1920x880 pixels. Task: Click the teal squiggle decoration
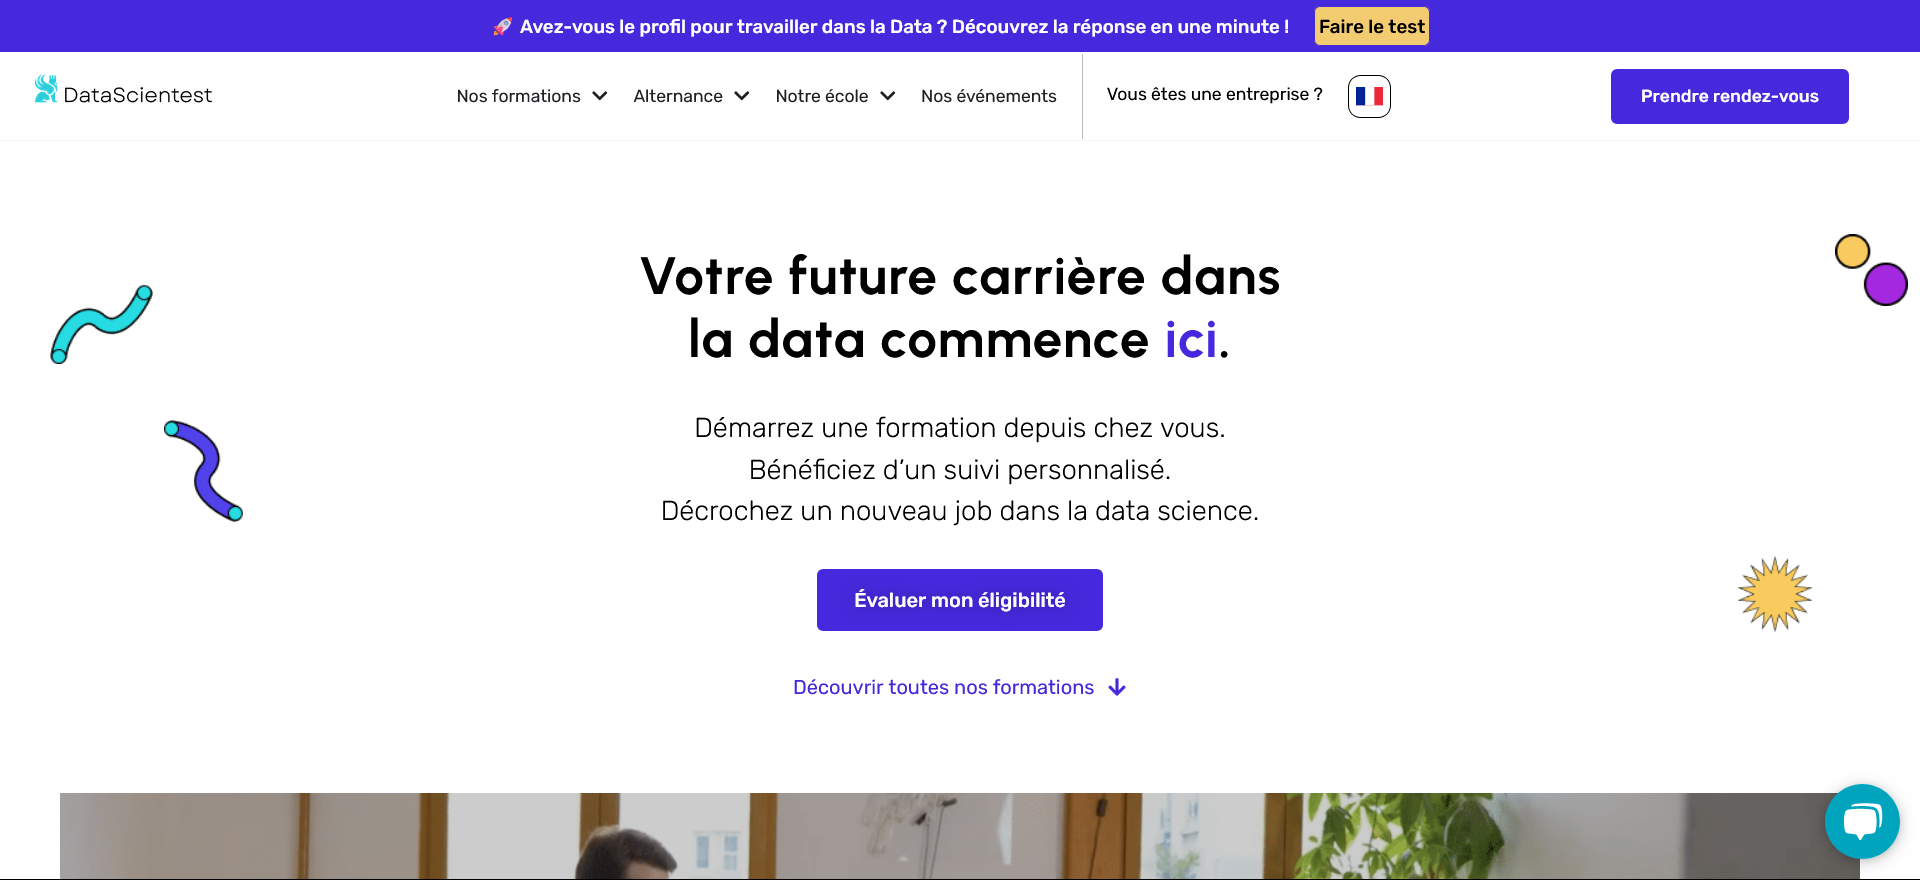tap(101, 324)
